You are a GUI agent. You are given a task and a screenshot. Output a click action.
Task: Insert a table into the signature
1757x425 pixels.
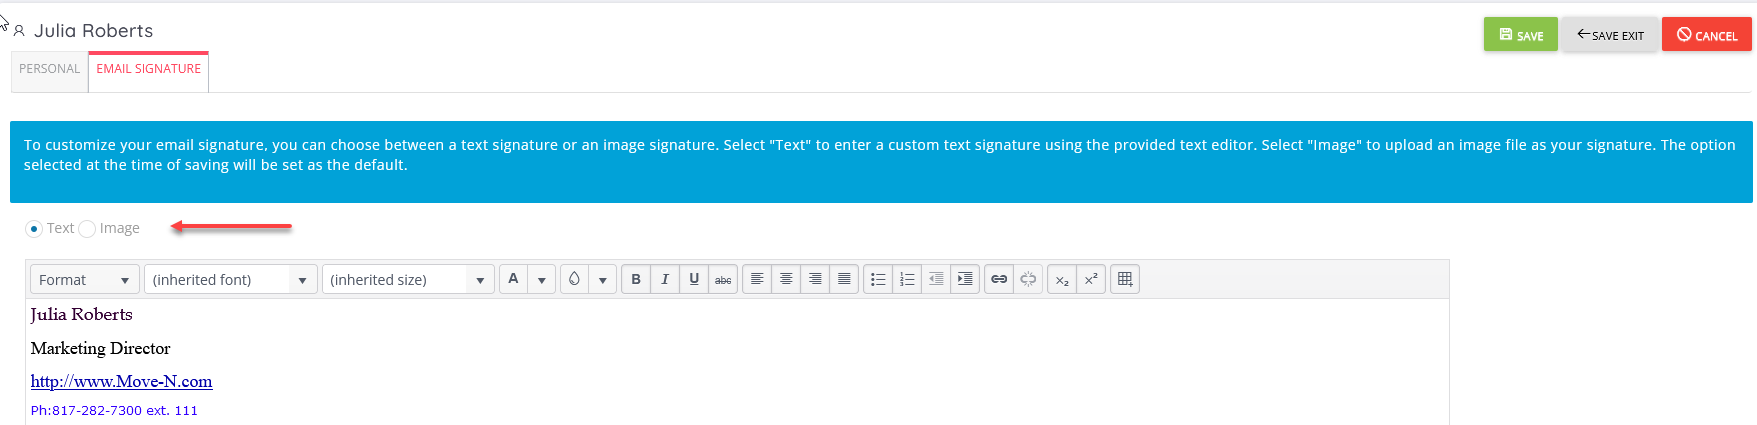pyautogui.click(x=1125, y=279)
